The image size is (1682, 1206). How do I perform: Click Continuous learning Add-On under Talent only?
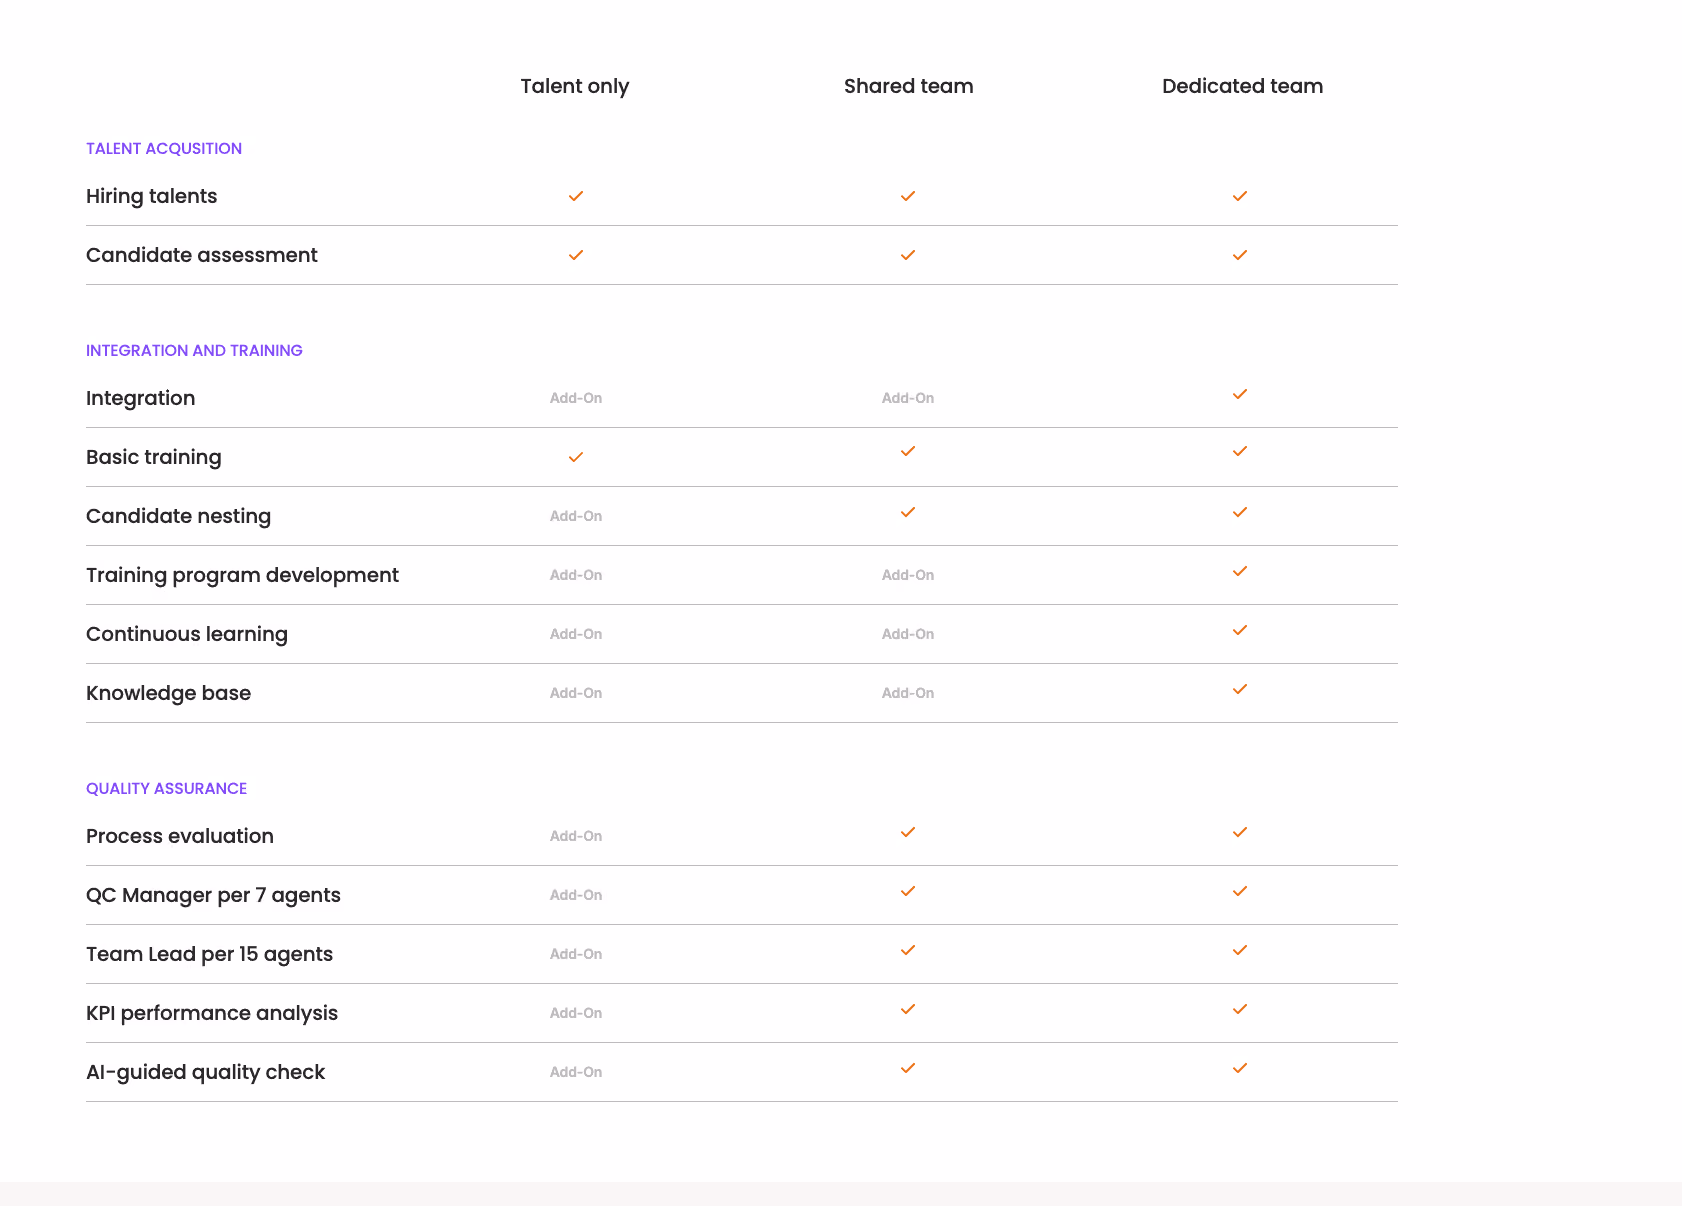pos(576,634)
